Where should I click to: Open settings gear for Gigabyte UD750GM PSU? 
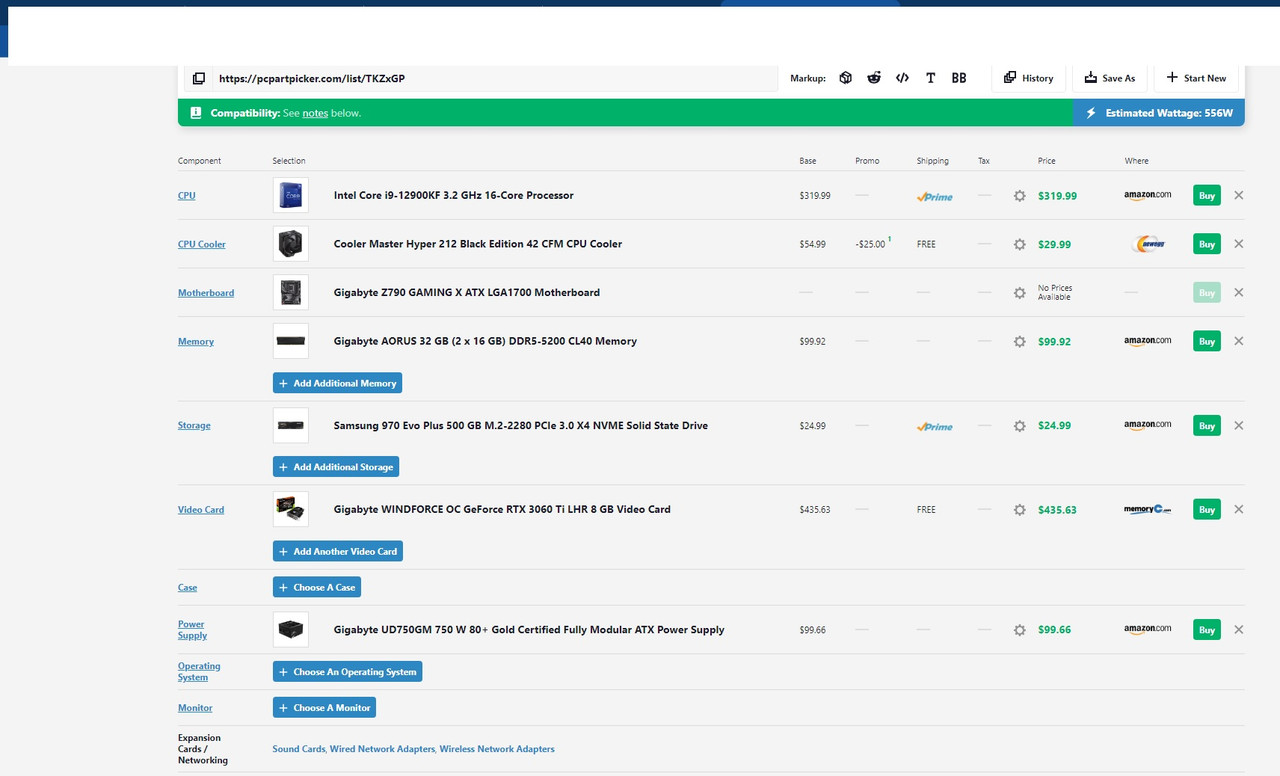1019,630
